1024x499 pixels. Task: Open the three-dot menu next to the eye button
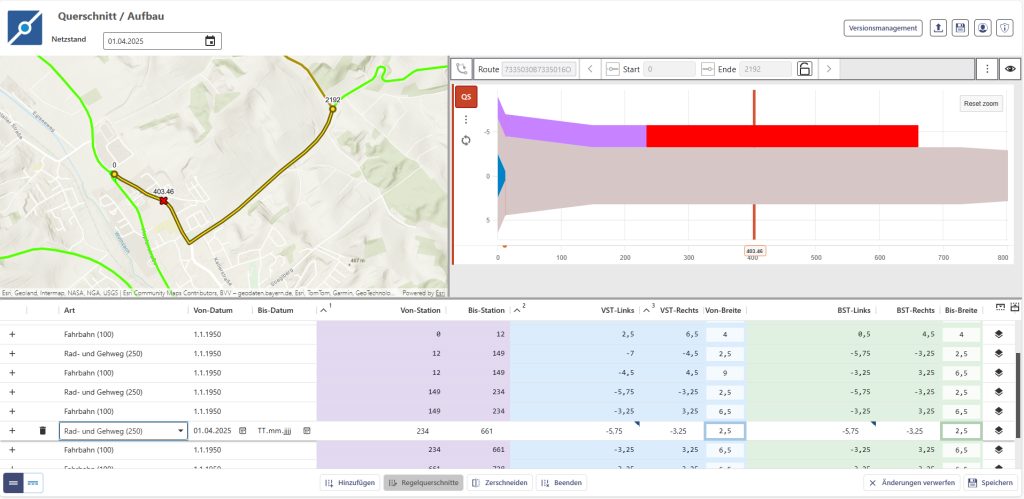point(987,69)
